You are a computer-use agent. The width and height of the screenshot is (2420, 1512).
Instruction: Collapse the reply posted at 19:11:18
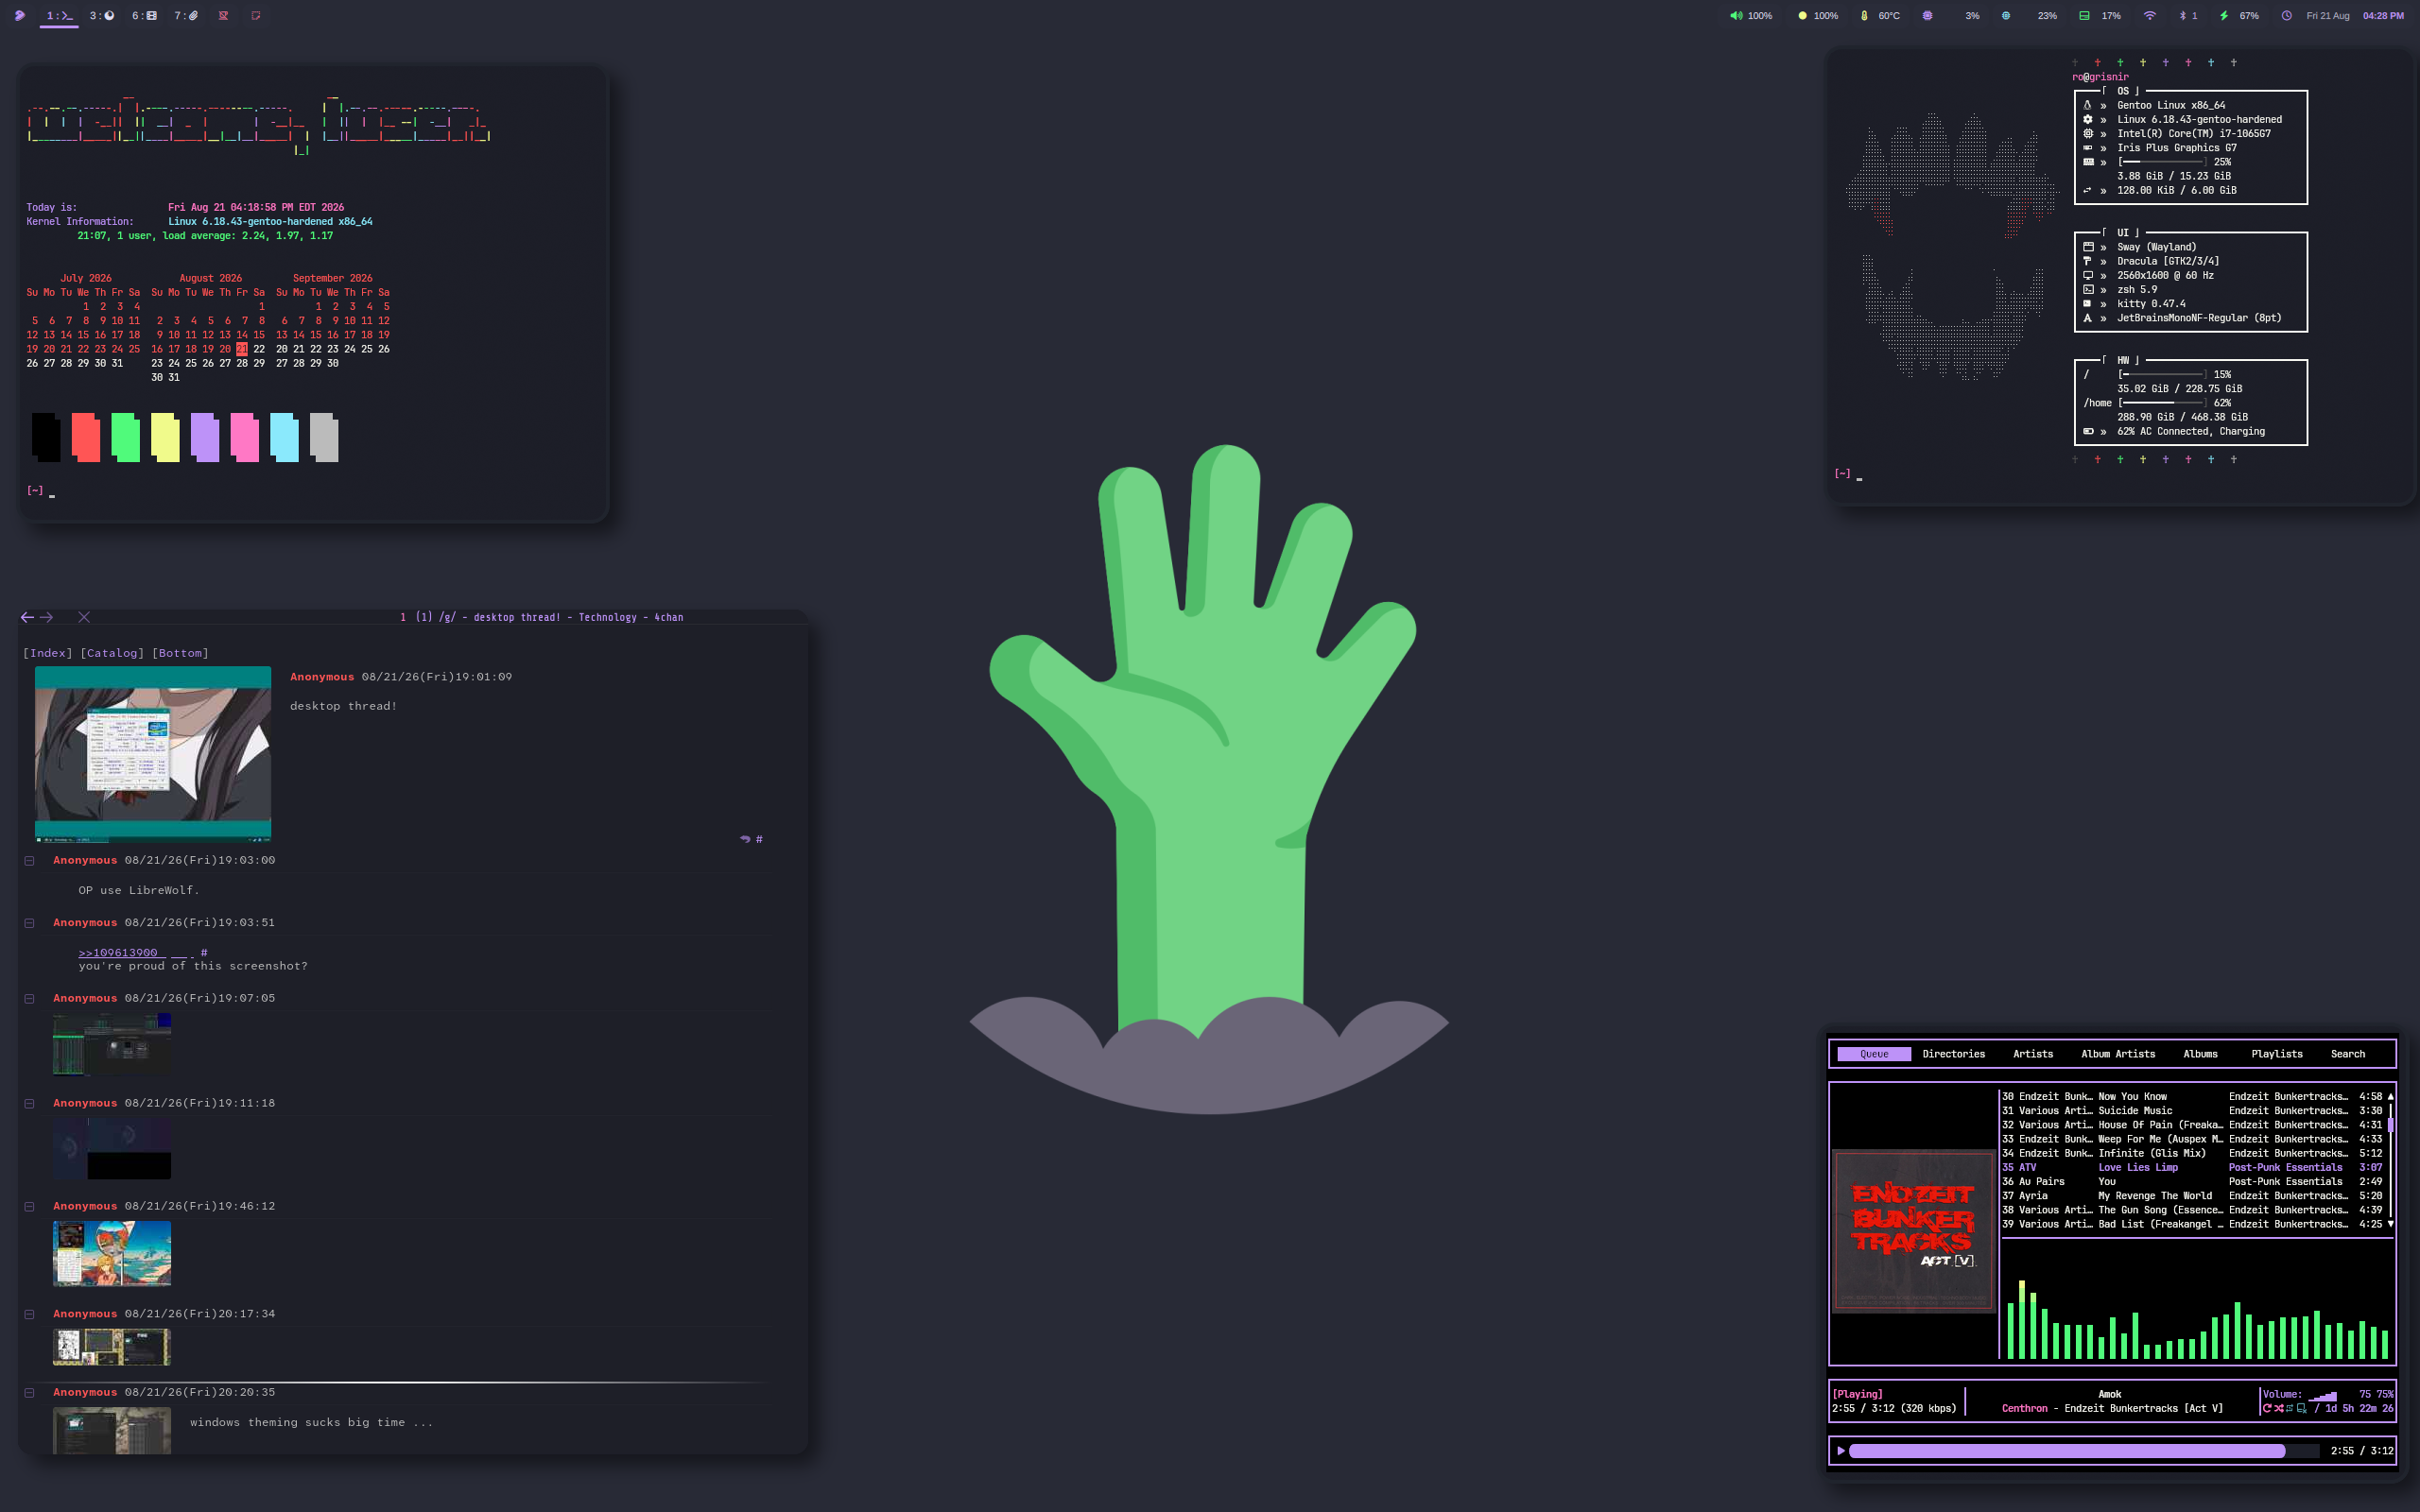[x=29, y=1104]
